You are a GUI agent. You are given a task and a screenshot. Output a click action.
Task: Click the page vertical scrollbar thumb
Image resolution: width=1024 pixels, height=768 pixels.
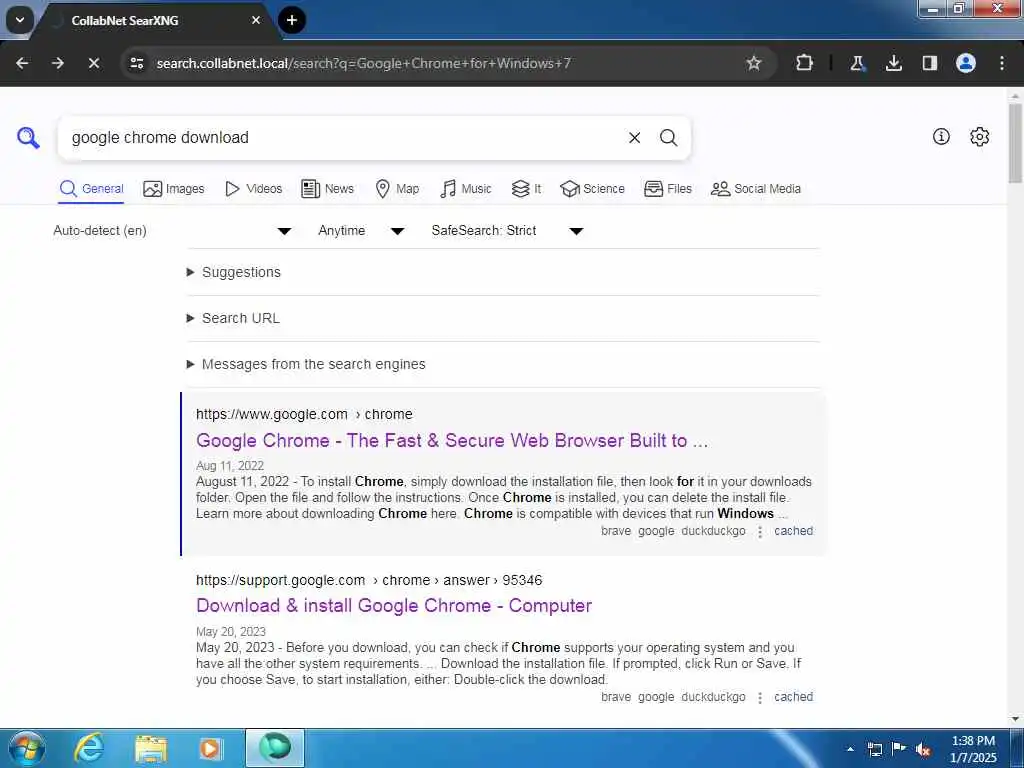(1015, 142)
